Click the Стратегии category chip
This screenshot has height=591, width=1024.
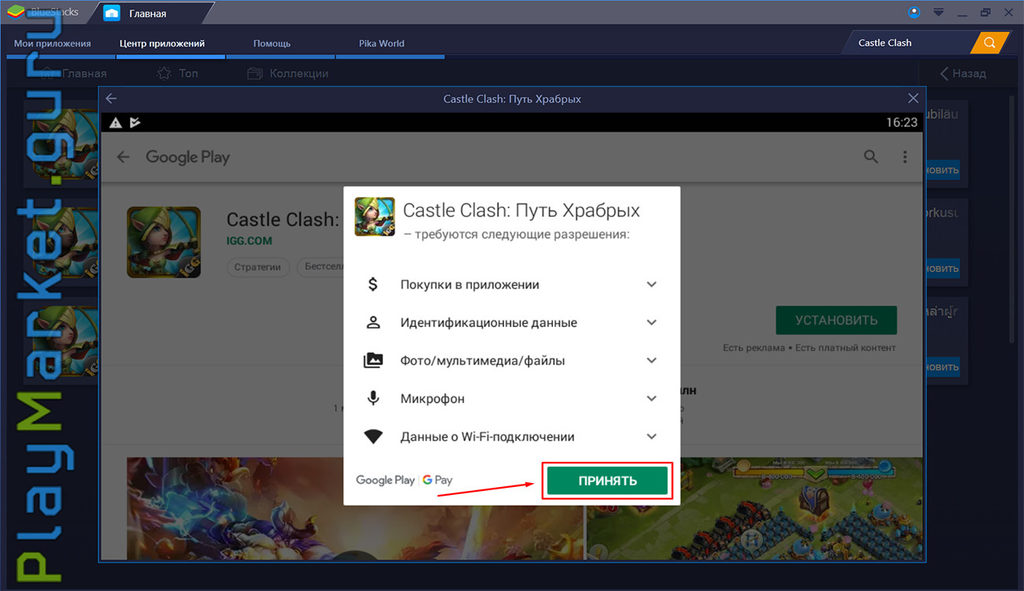point(257,266)
